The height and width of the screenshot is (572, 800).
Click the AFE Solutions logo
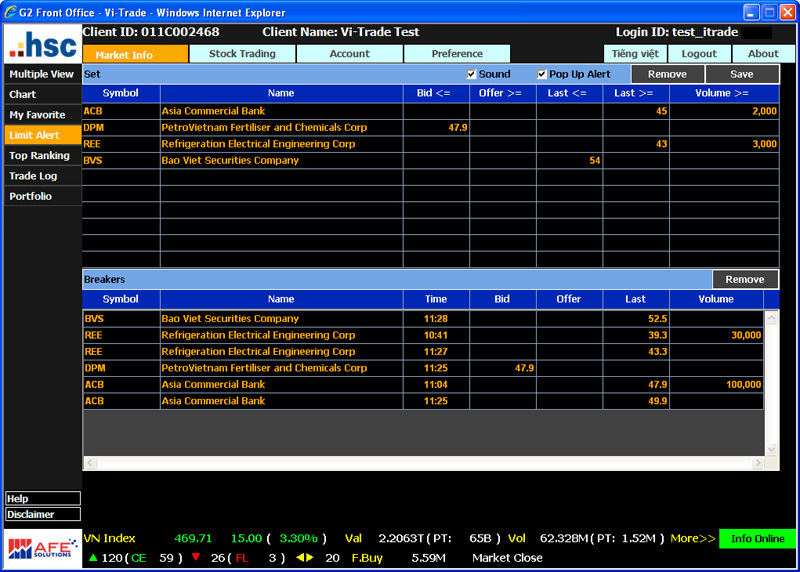pyautogui.click(x=41, y=548)
